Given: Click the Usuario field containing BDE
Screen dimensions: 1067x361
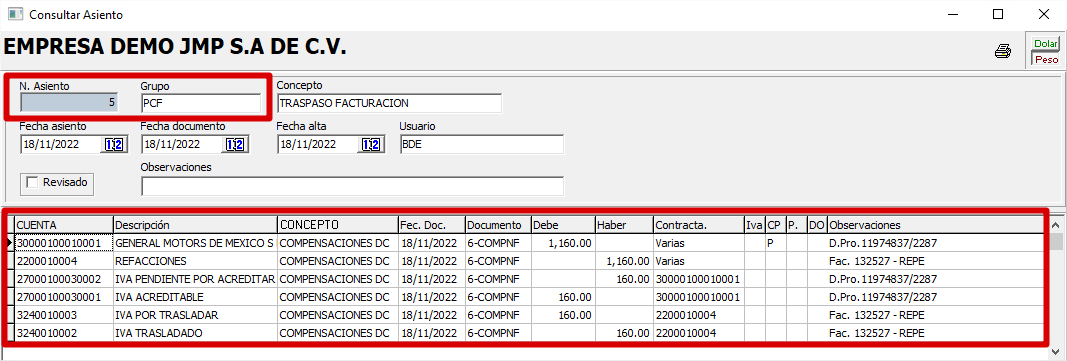Looking at the screenshot, I should point(482,144).
